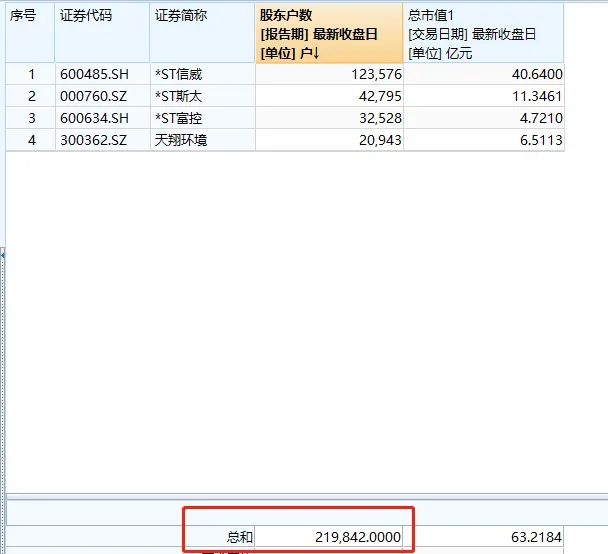Click the 总市值1 column header

pos(483,33)
